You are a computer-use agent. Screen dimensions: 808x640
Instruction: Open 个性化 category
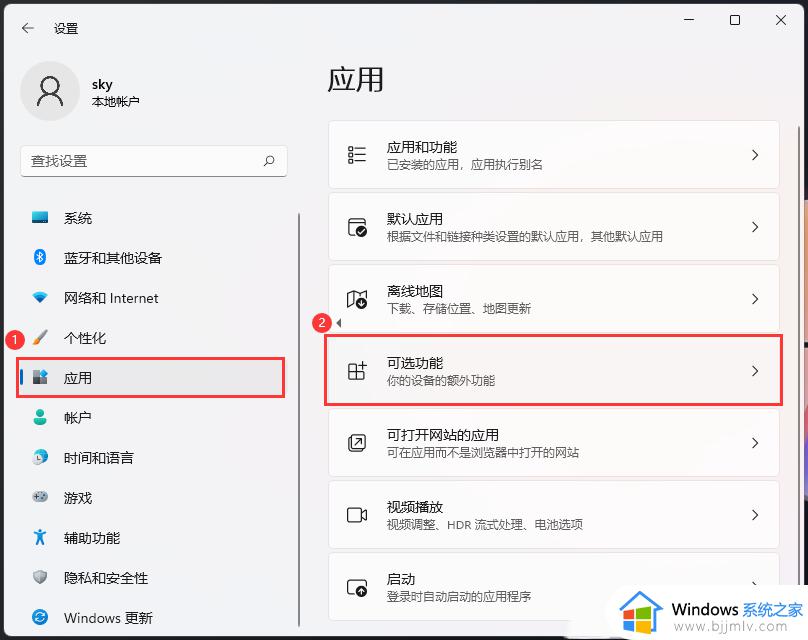(85, 338)
